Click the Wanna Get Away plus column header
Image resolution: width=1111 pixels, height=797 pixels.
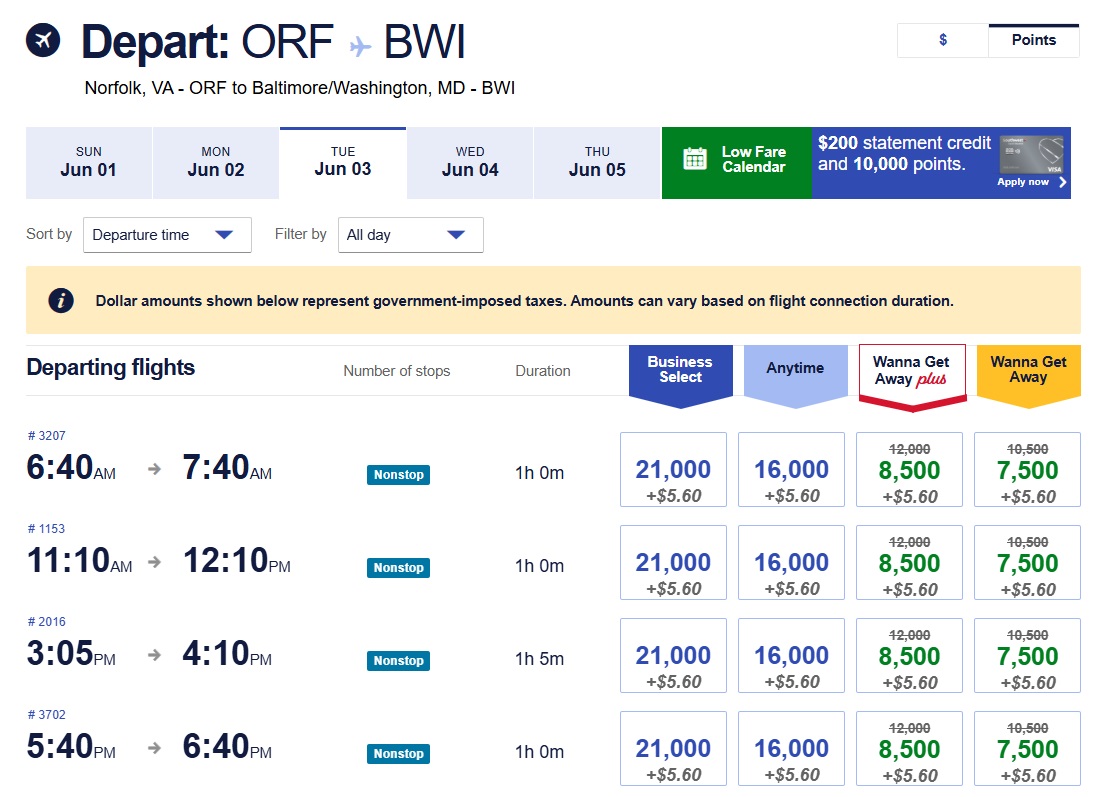[912, 377]
